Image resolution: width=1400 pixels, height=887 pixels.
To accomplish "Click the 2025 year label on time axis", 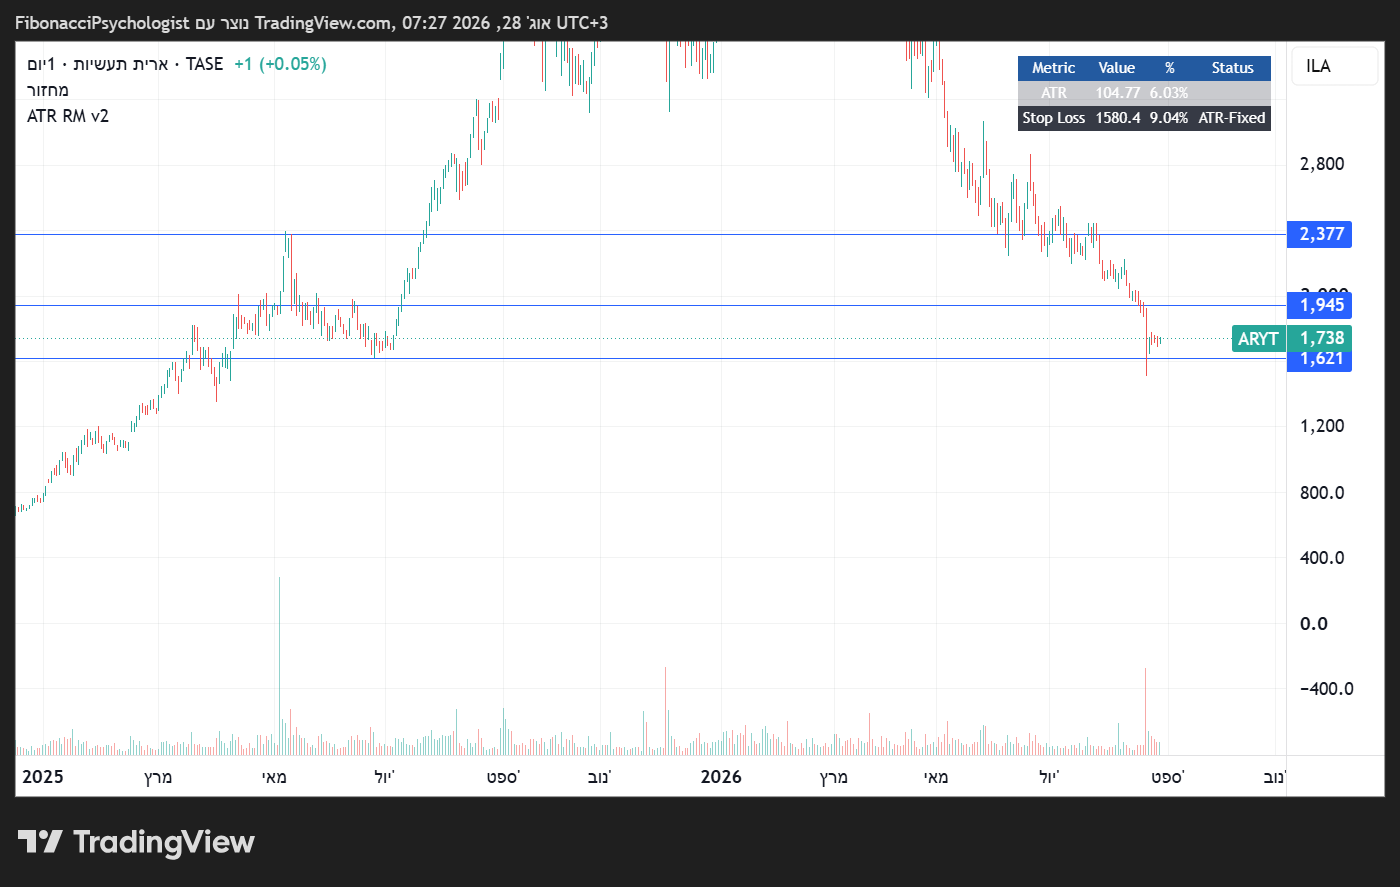I will tap(43, 777).
